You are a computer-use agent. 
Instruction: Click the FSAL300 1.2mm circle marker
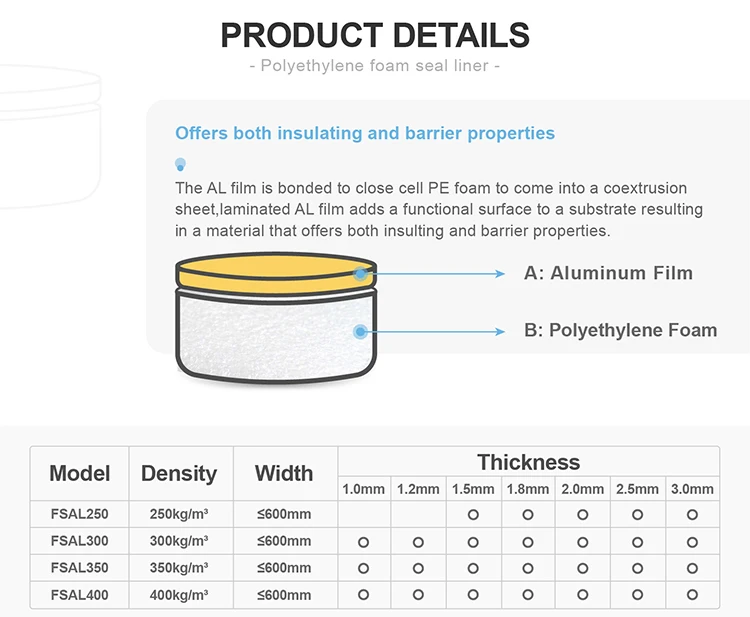(418, 542)
